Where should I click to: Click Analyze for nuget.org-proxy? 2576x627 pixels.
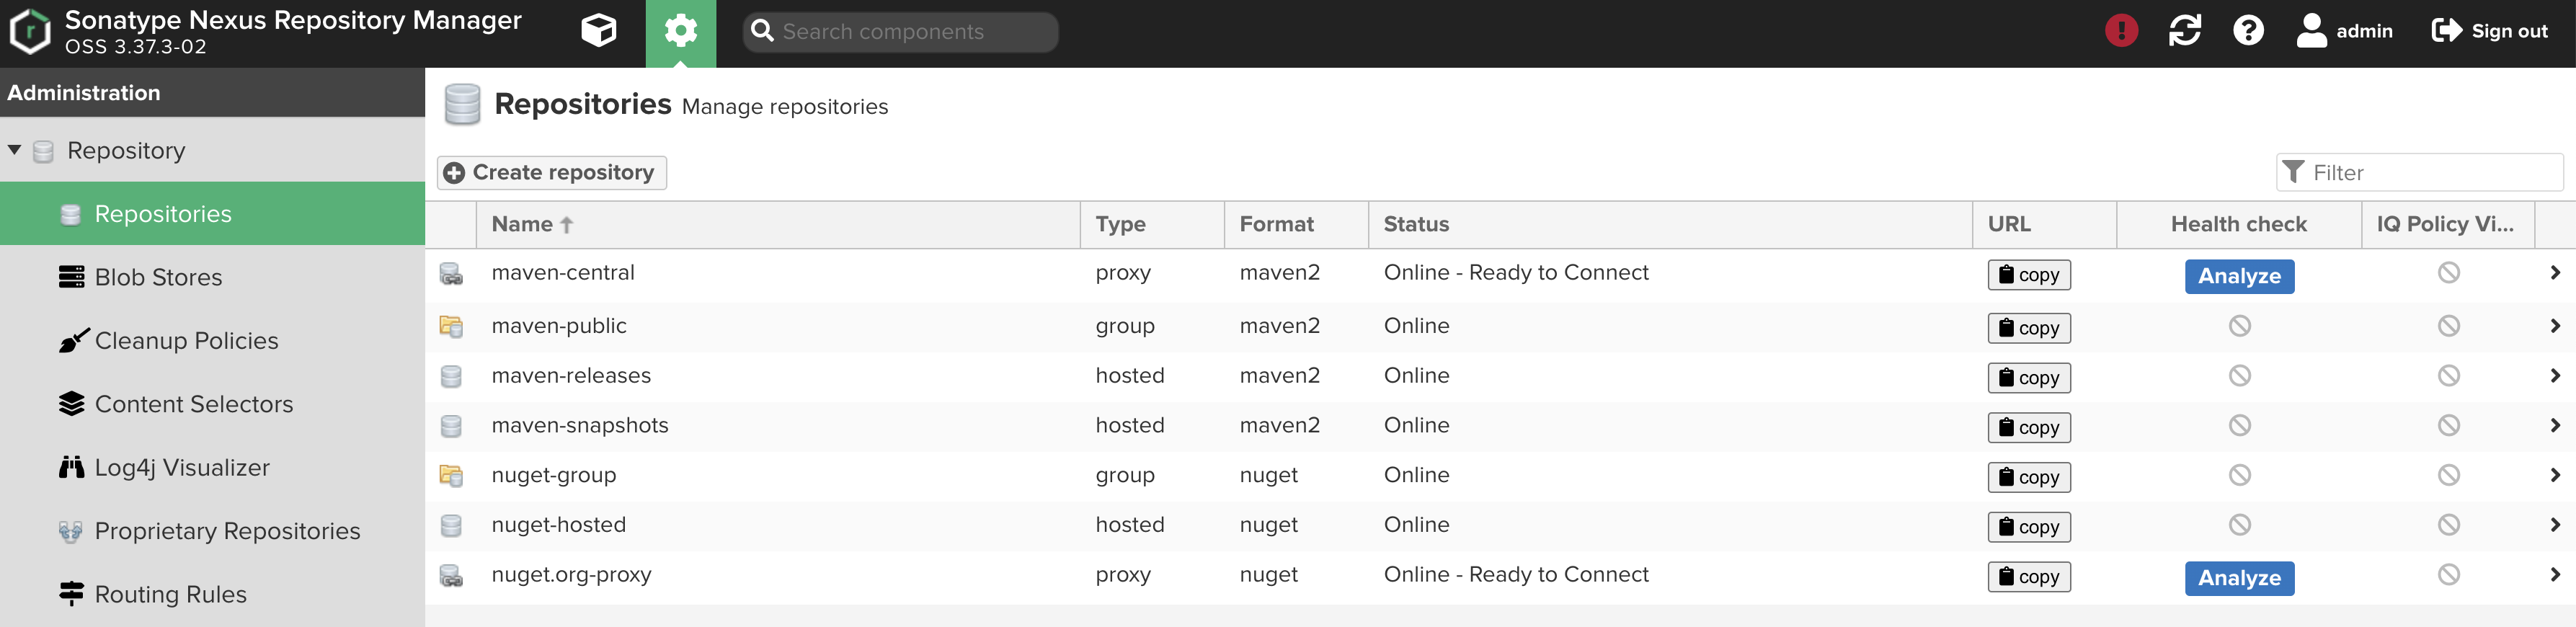pos(2239,578)
